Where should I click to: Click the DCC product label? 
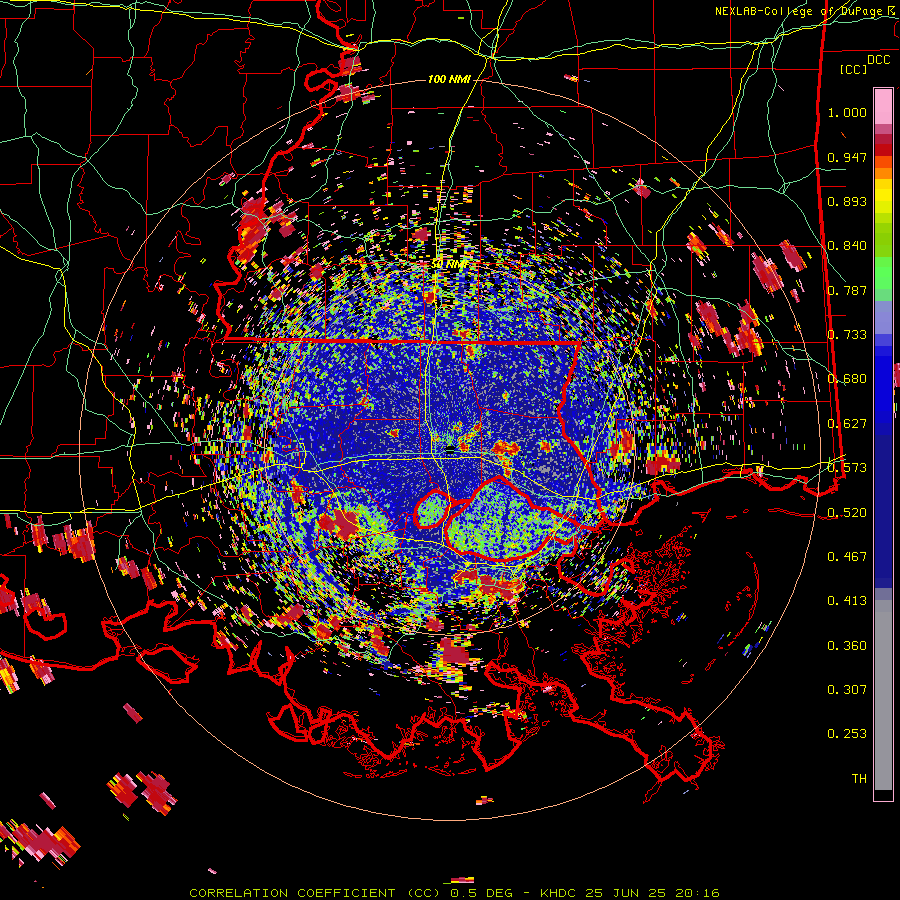coord(878,60)
